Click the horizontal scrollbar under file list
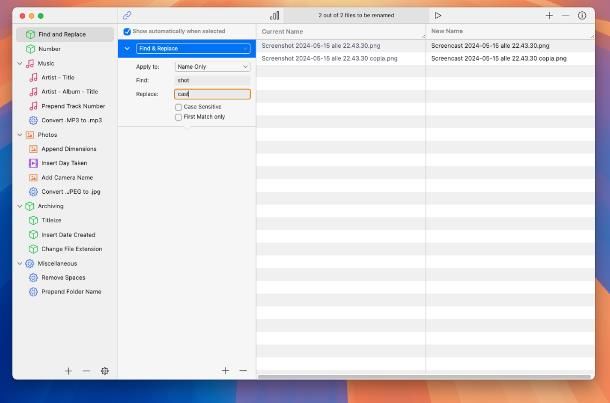610x403 pixels. coord(424,377)
